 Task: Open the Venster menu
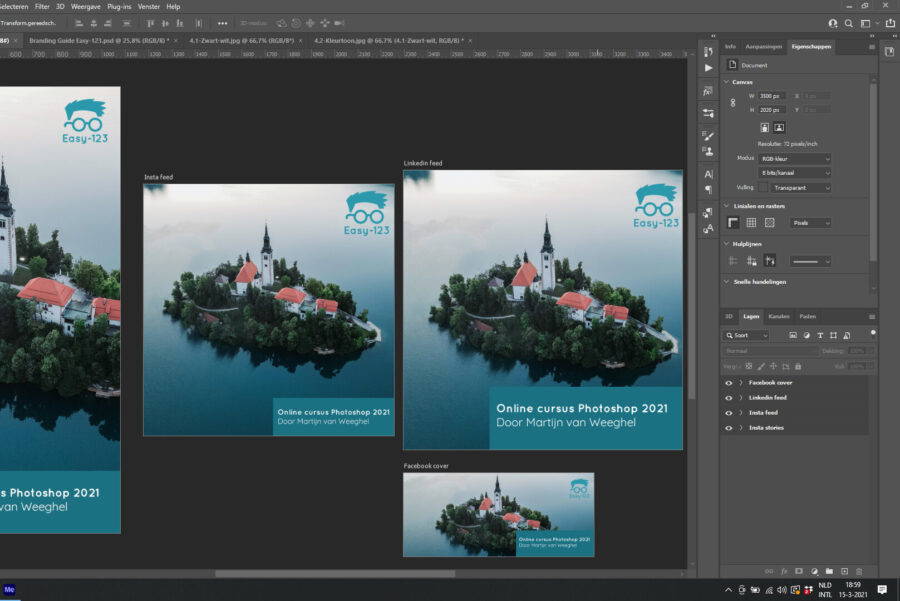tap(149, 6)
